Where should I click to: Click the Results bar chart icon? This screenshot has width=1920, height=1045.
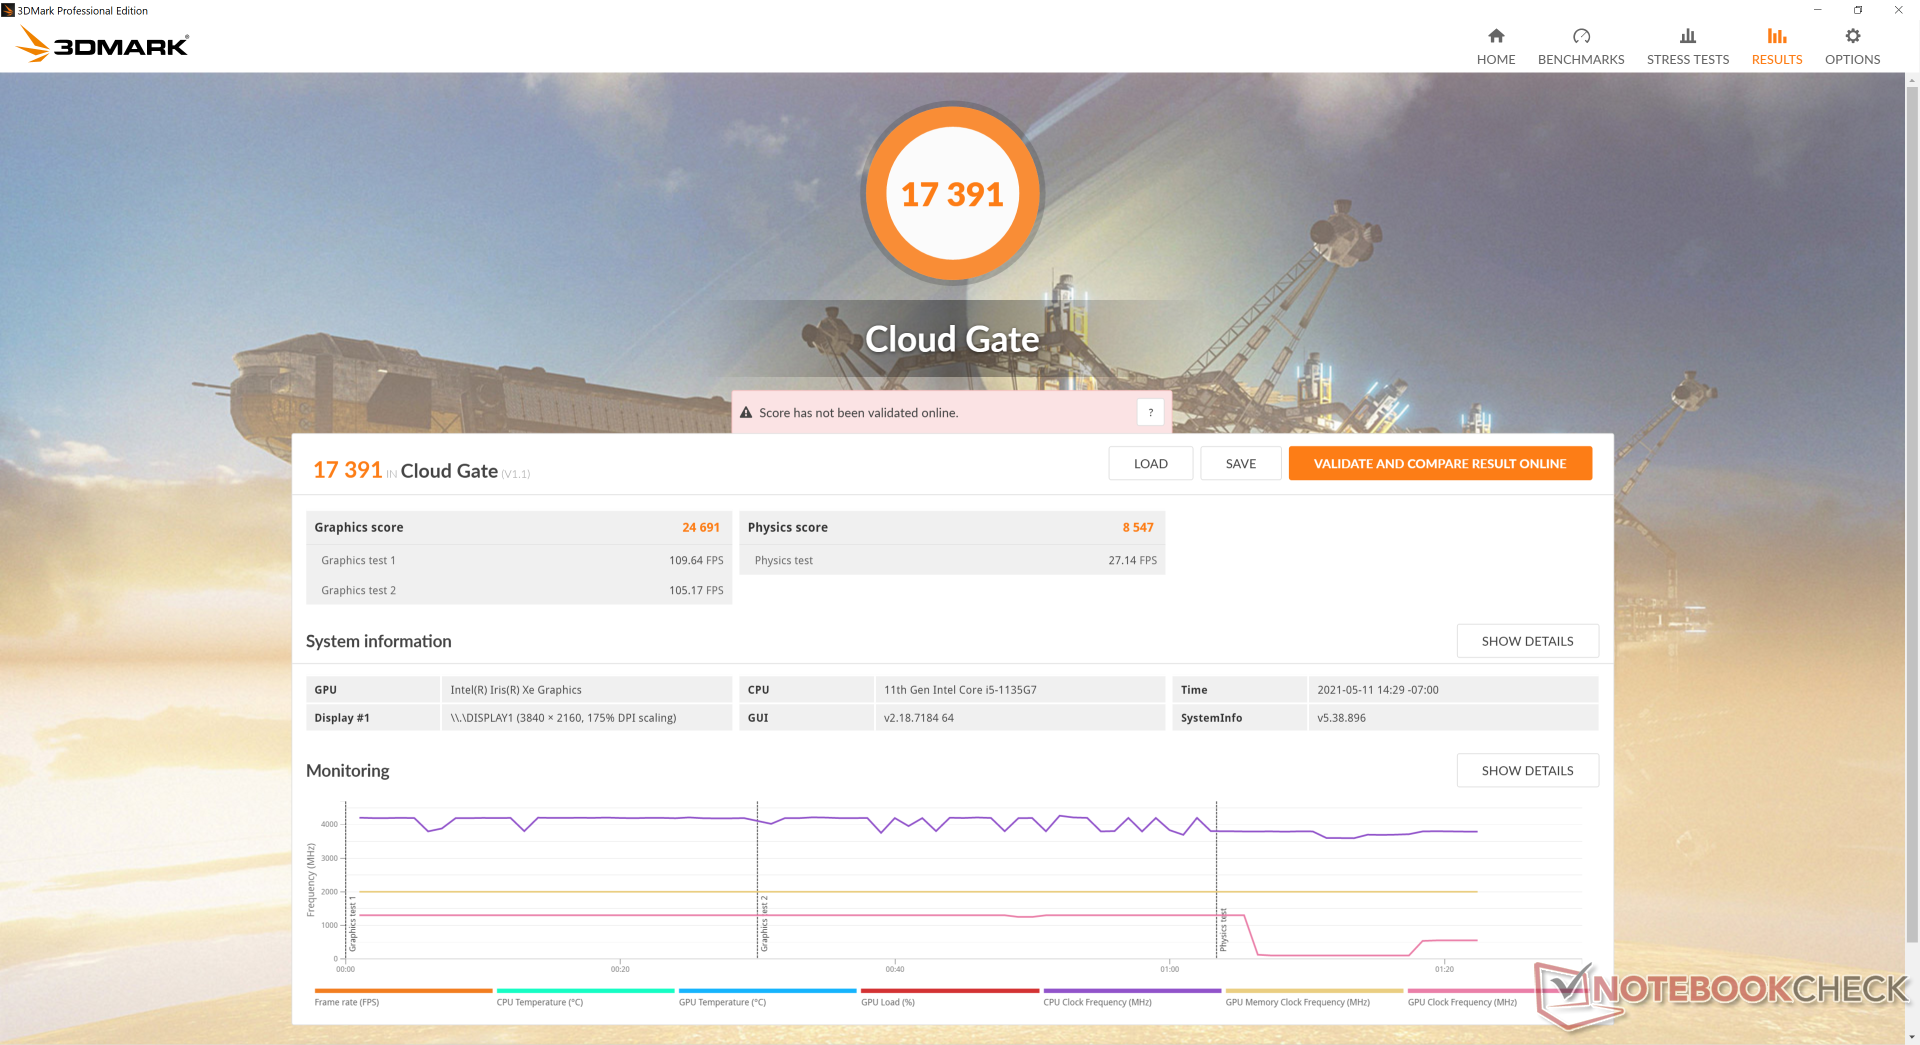[x=1777, y=36]
